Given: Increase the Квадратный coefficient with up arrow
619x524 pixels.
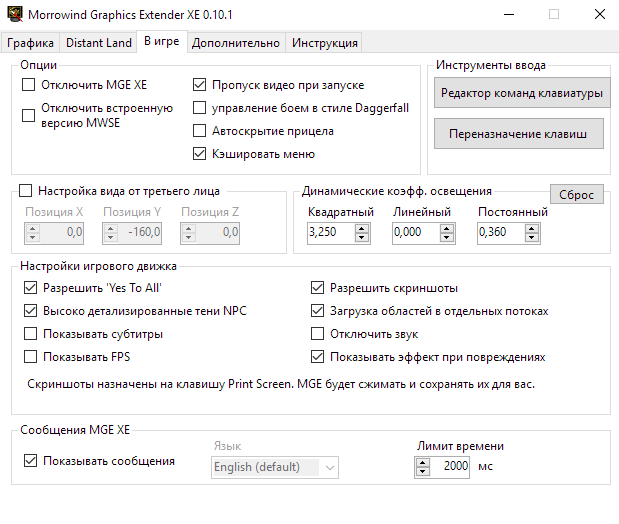Looking at the screenshot, I should pyautogui.click(x=362, y=228).
